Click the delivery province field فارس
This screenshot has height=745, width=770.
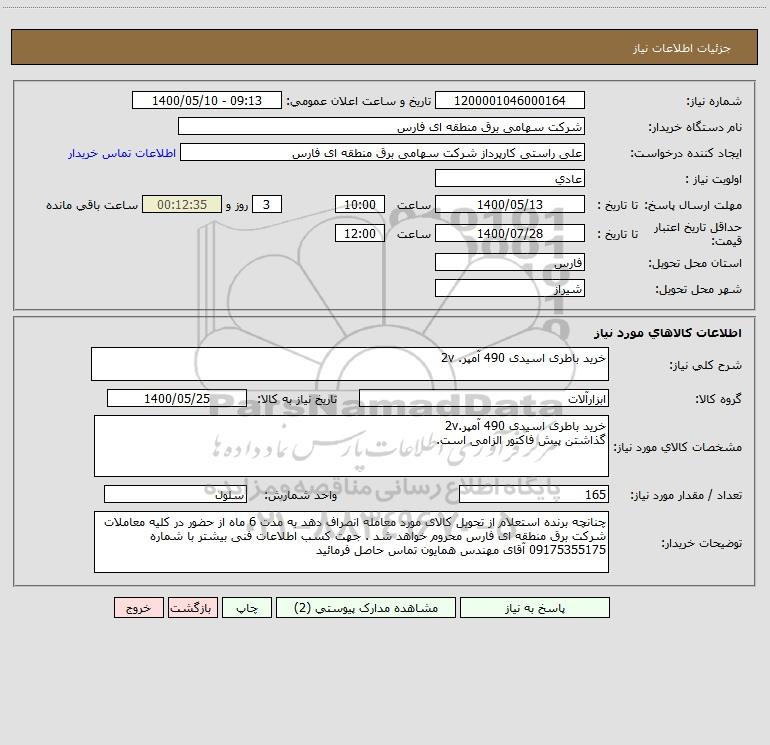coord(510,262)
